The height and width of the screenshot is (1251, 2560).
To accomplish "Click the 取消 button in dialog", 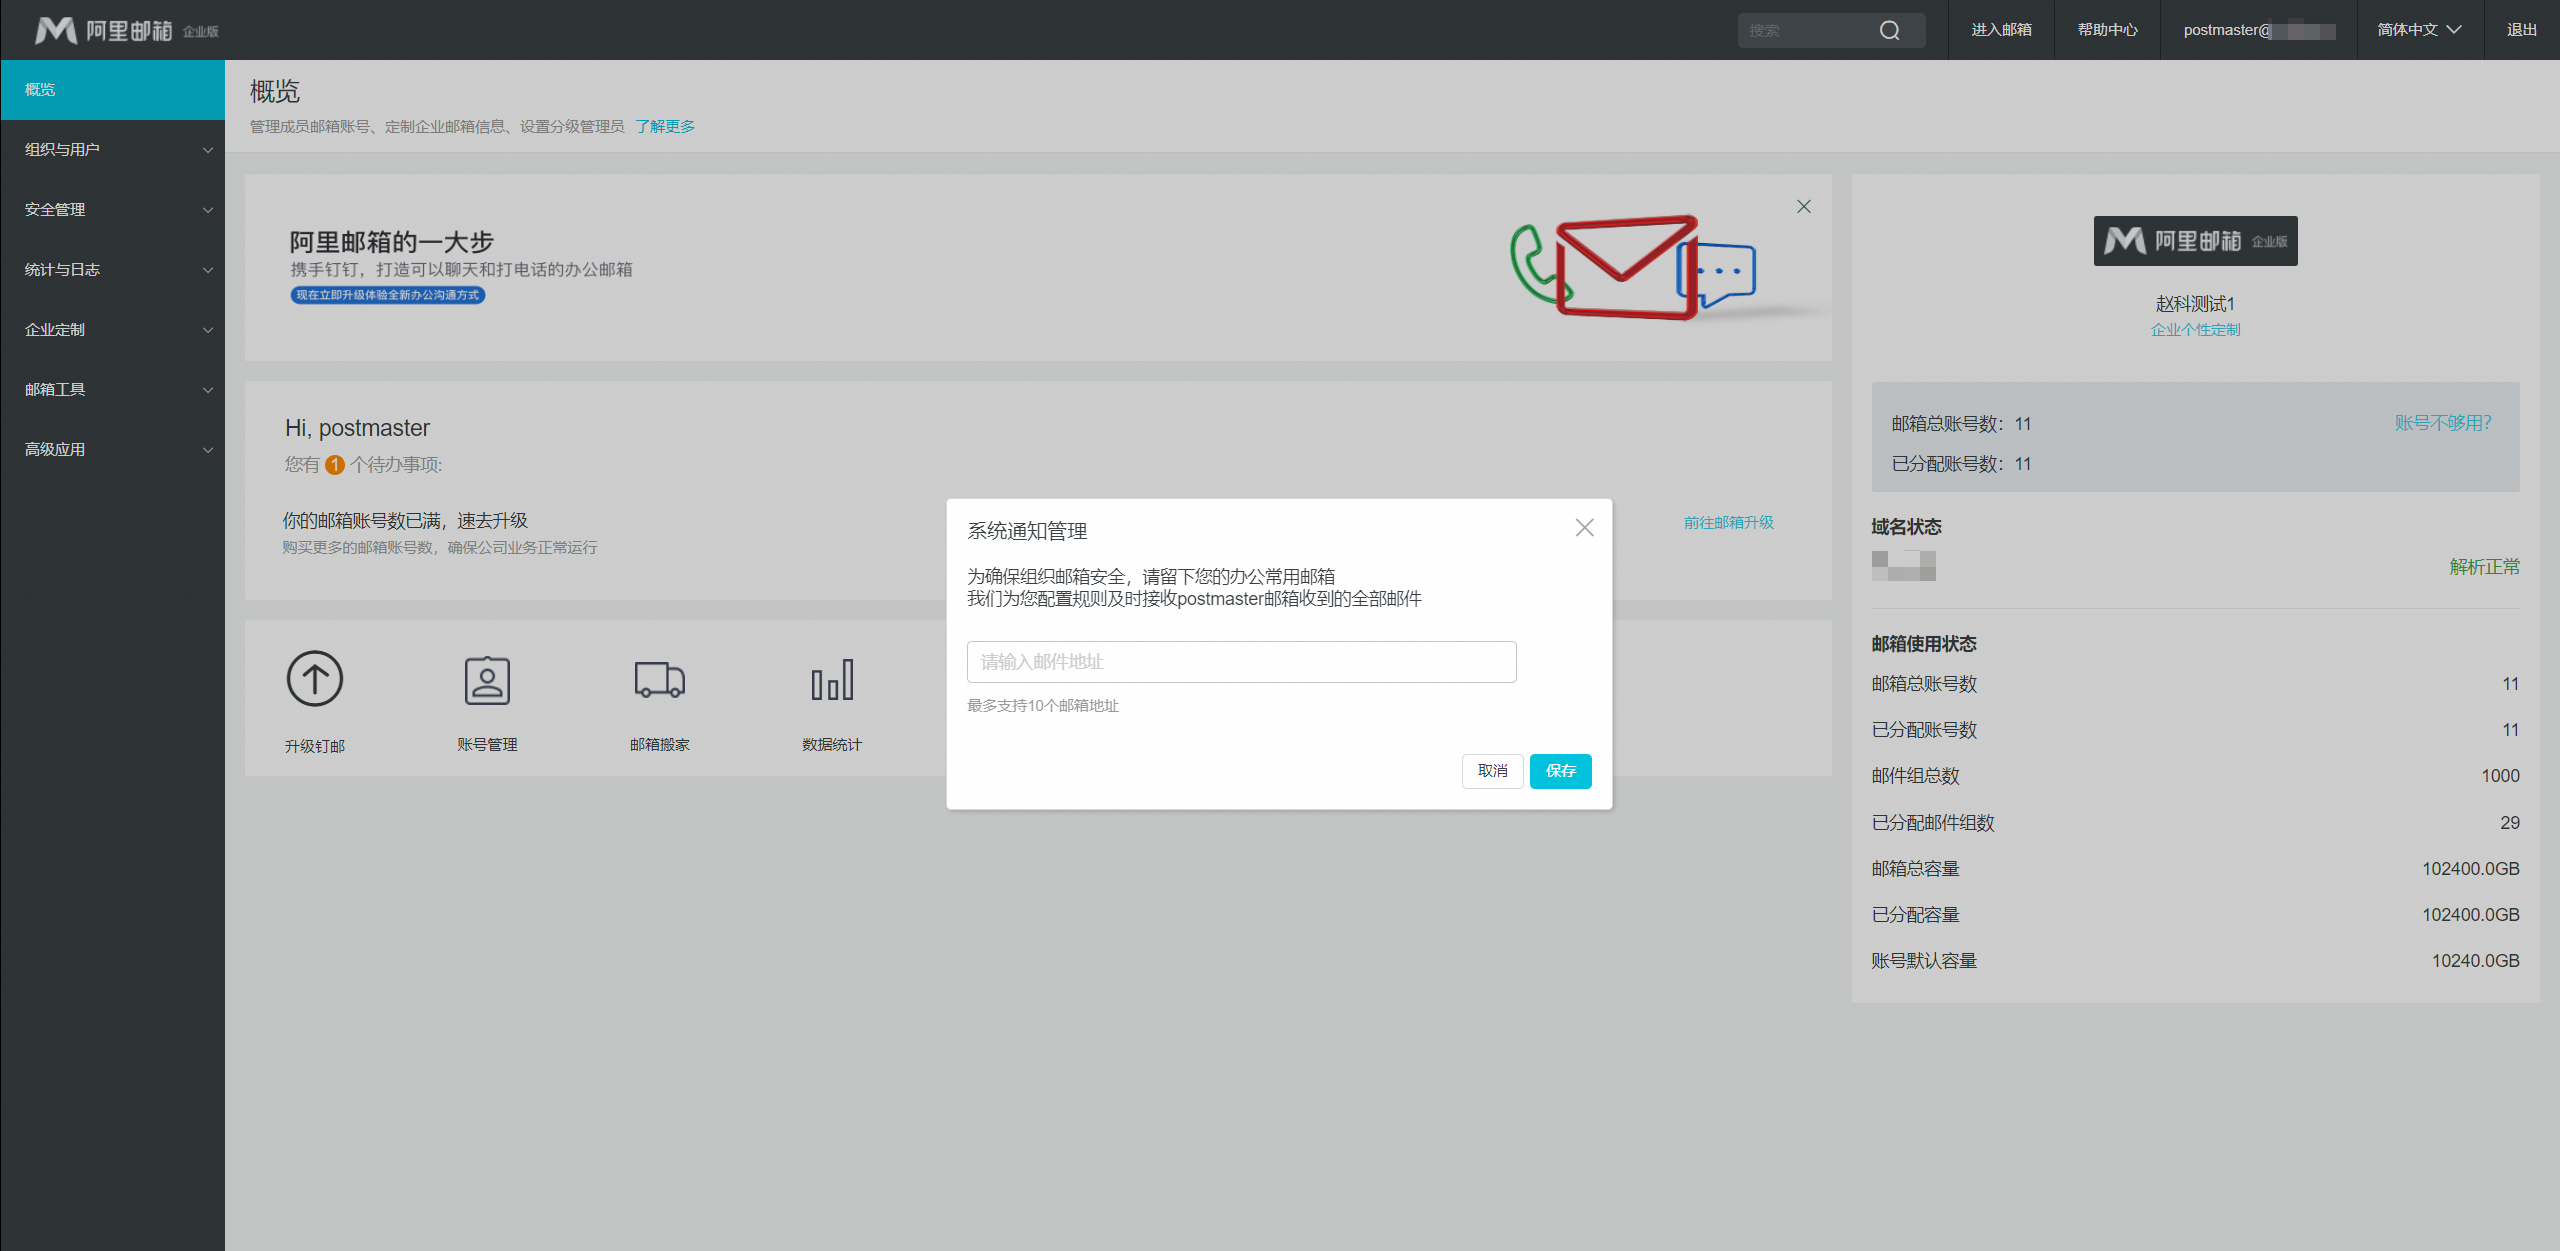I will coord(1492,771).
